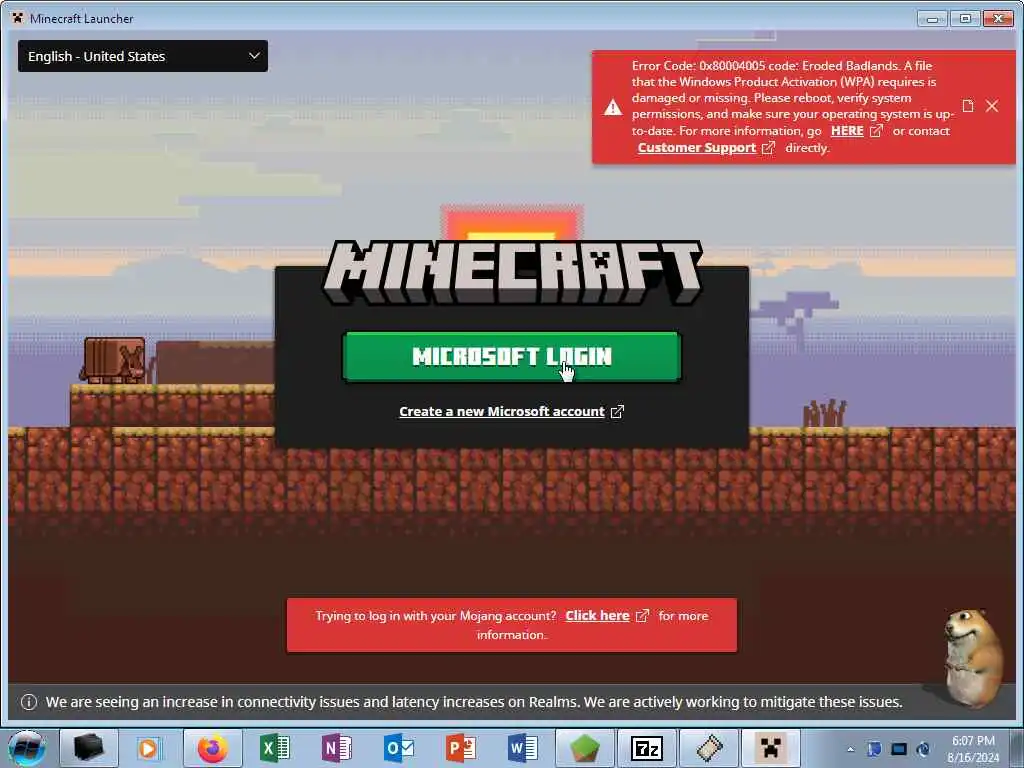Click the taskbar clock showing 6:07 PM

coord(973,749)
